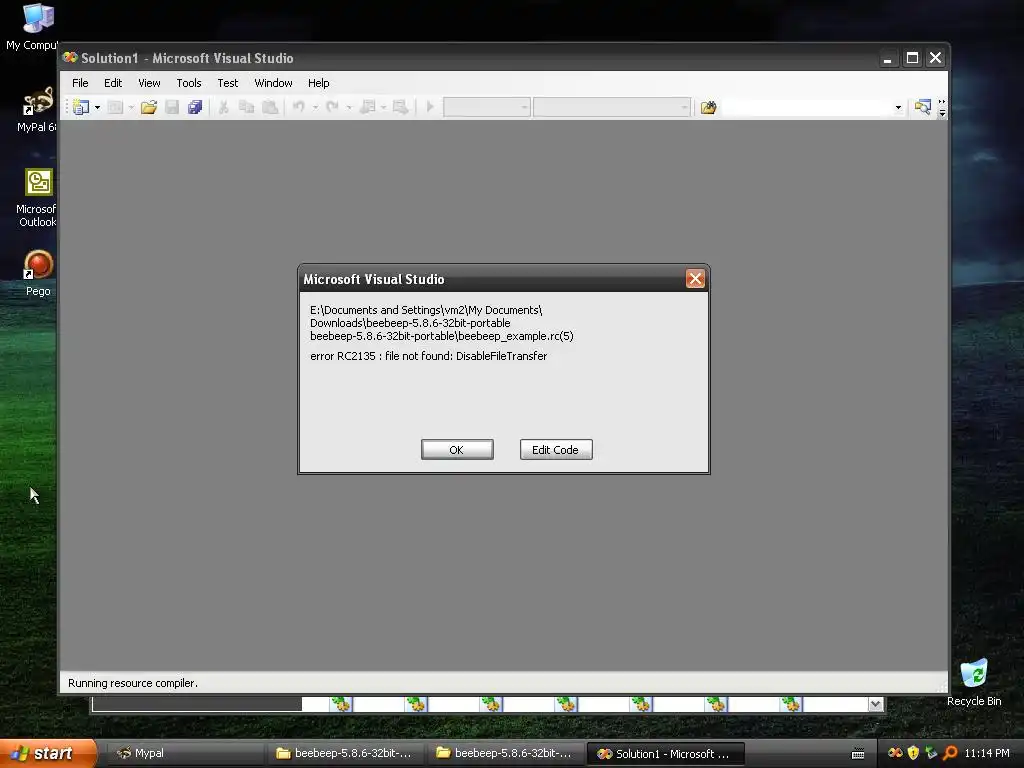Viewport: 1024px width, 768px height.
Task: Click the network connection tray icon
Action: [931, 753]
